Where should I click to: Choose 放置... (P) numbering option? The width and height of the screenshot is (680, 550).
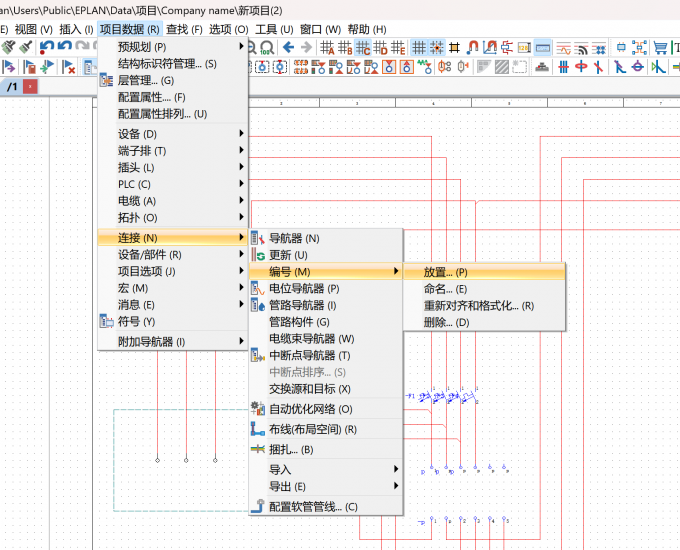click(484, 272)
